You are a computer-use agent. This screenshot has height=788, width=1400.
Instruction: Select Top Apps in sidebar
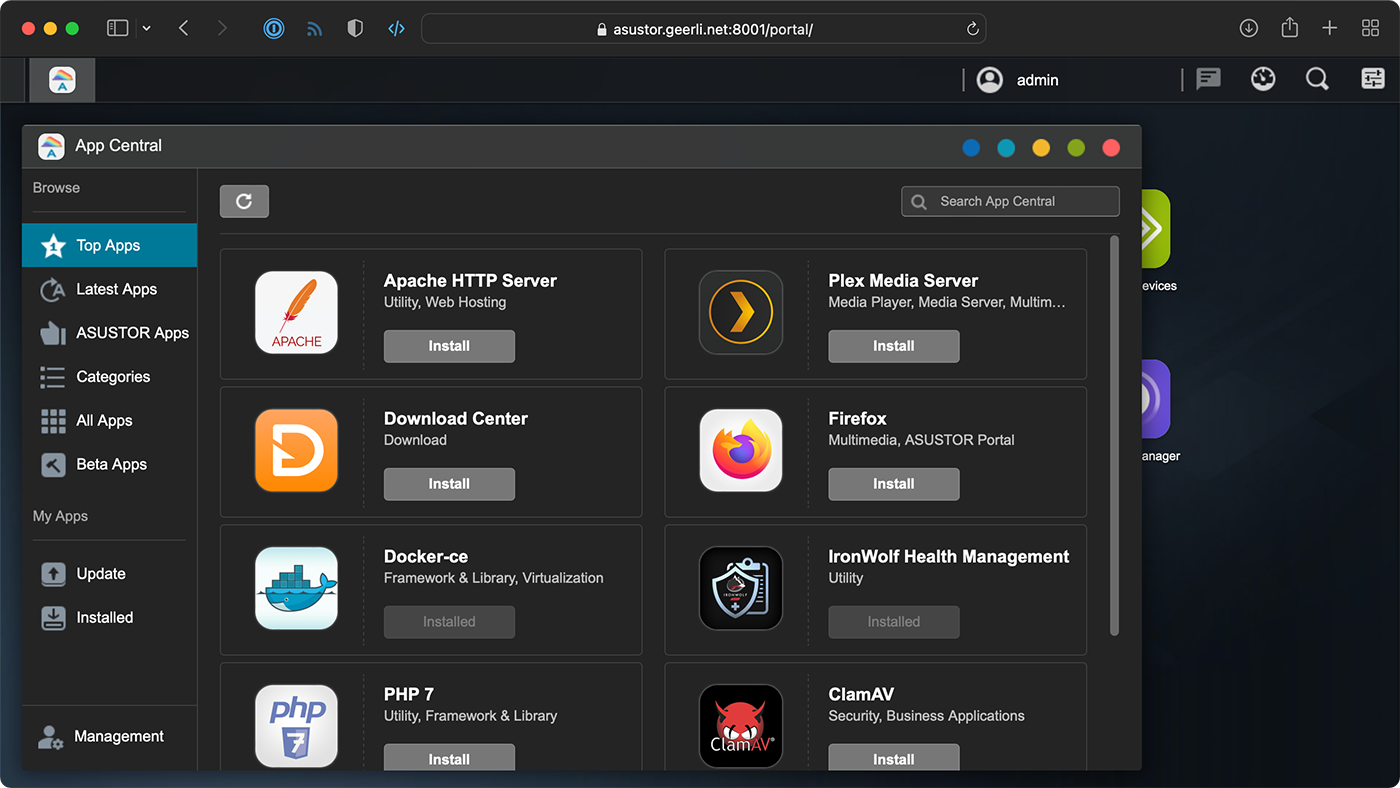(x=109, y=245)
